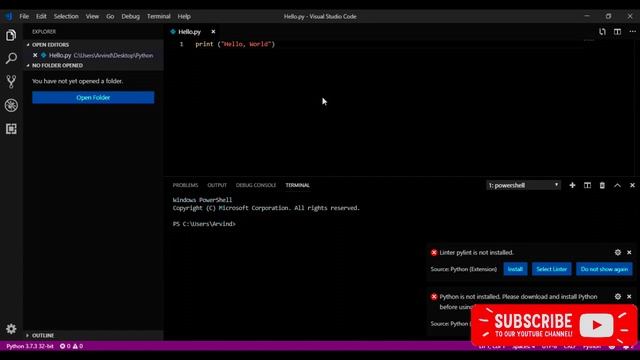Open the Manage gear in activity bar
The image size is (640, 360).
11,329
